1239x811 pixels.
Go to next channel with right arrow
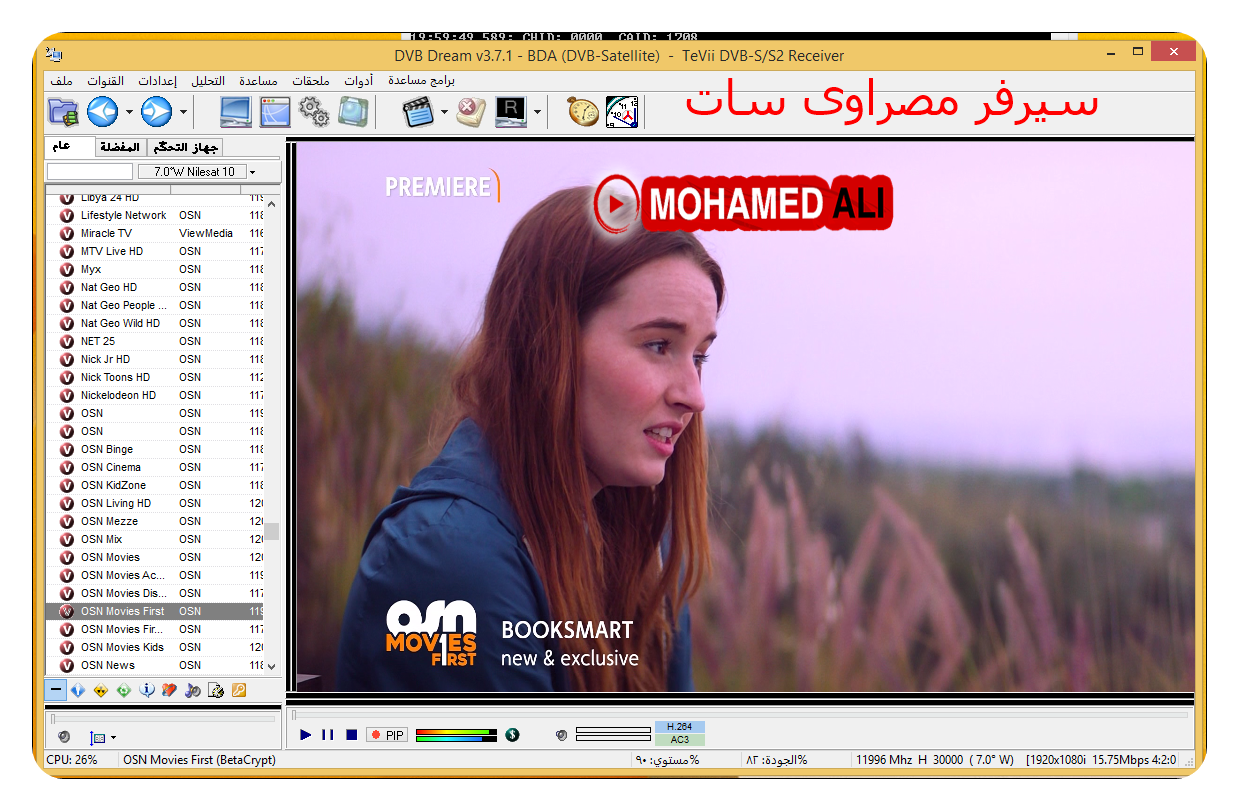pyautogui.click(x=157, y=112)
